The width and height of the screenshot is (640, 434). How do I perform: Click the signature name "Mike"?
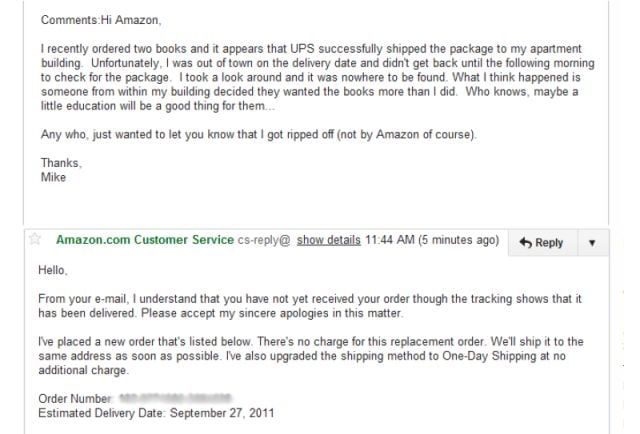pyautogui.click(x=51, y=176)
